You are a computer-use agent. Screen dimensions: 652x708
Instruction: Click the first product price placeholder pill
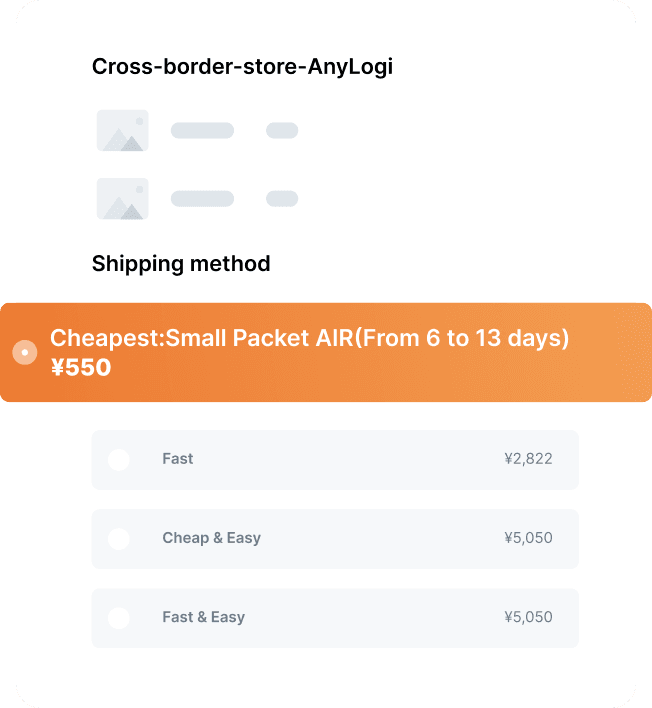(x=282, y=130)
